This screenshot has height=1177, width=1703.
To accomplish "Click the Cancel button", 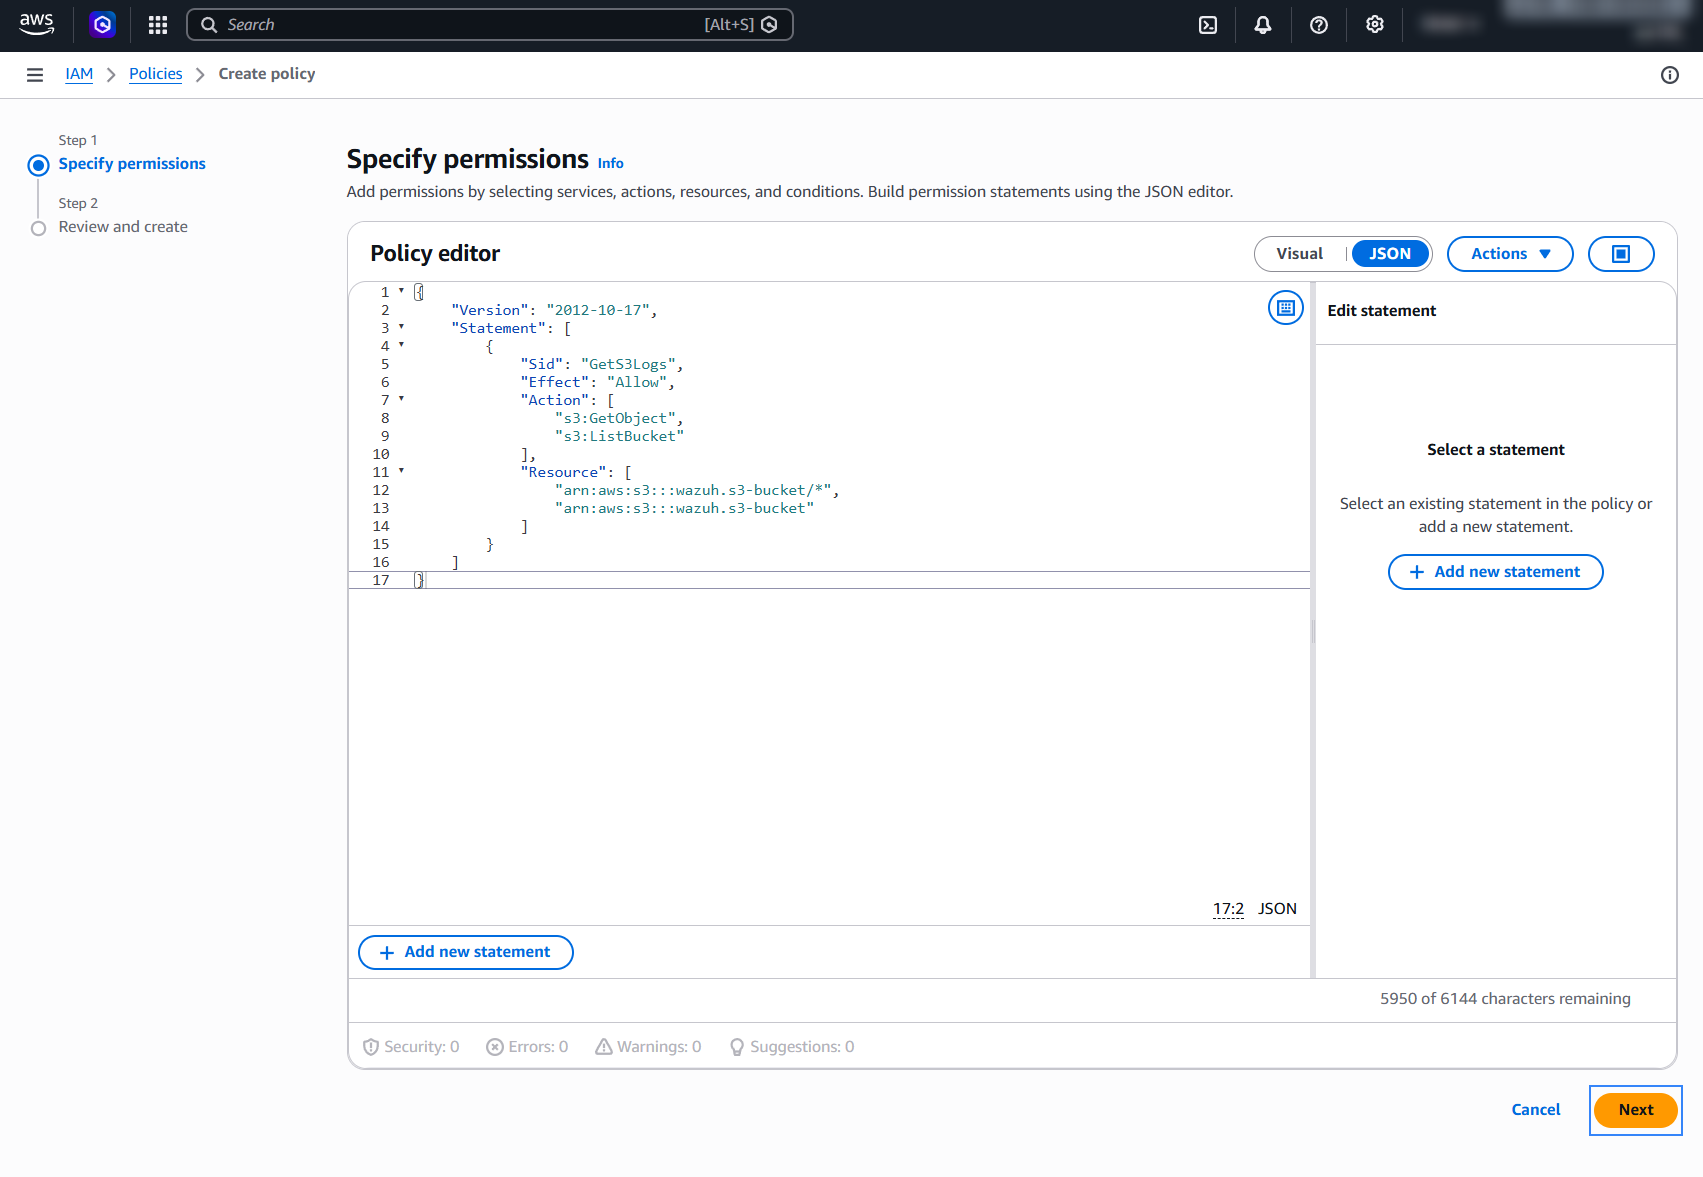I will click(x=1535, y=1110).
